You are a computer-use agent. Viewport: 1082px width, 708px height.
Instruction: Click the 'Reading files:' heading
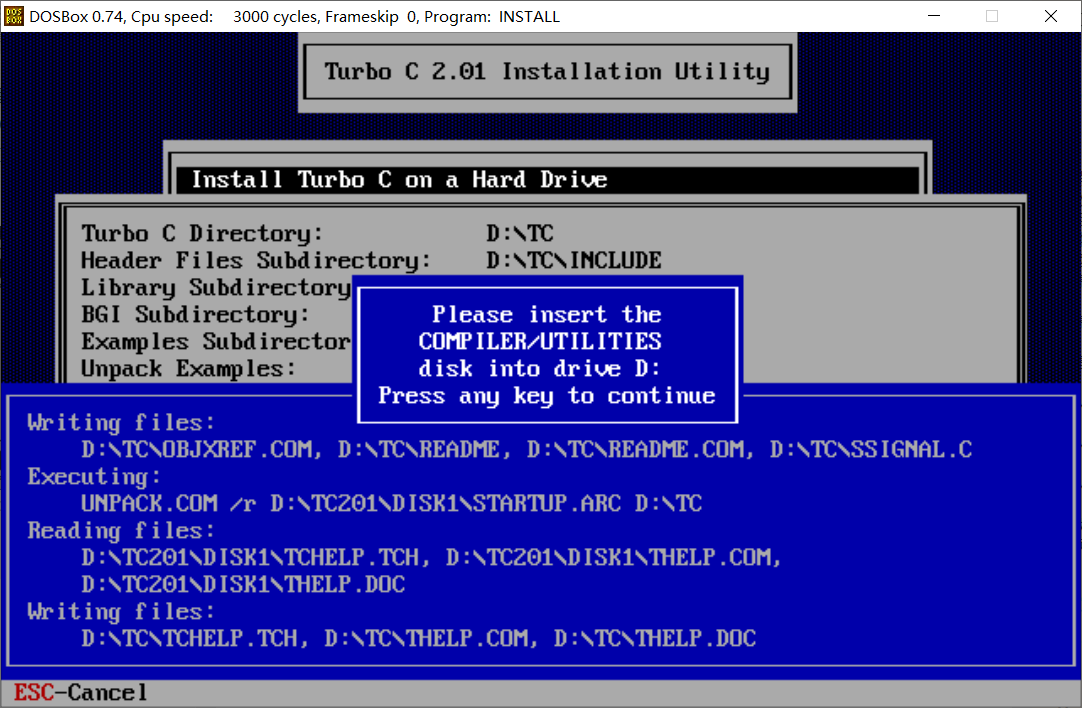pyautogui.click(x=121, y=531)
